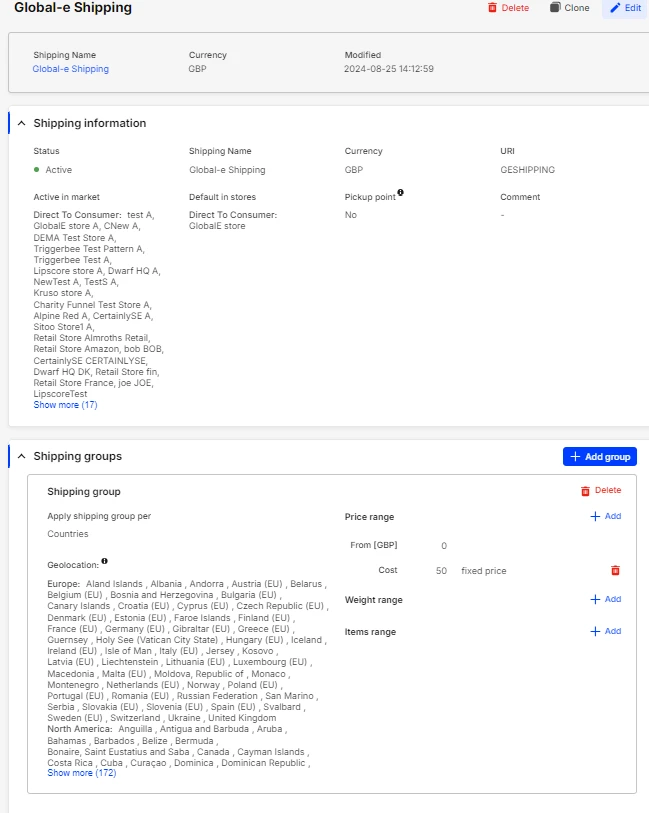The width and height of the screenshot is (649, 813).
Task: Click 'Retail Store Amazon, bob BOB,' market line
Action: (x=98, y=349)
